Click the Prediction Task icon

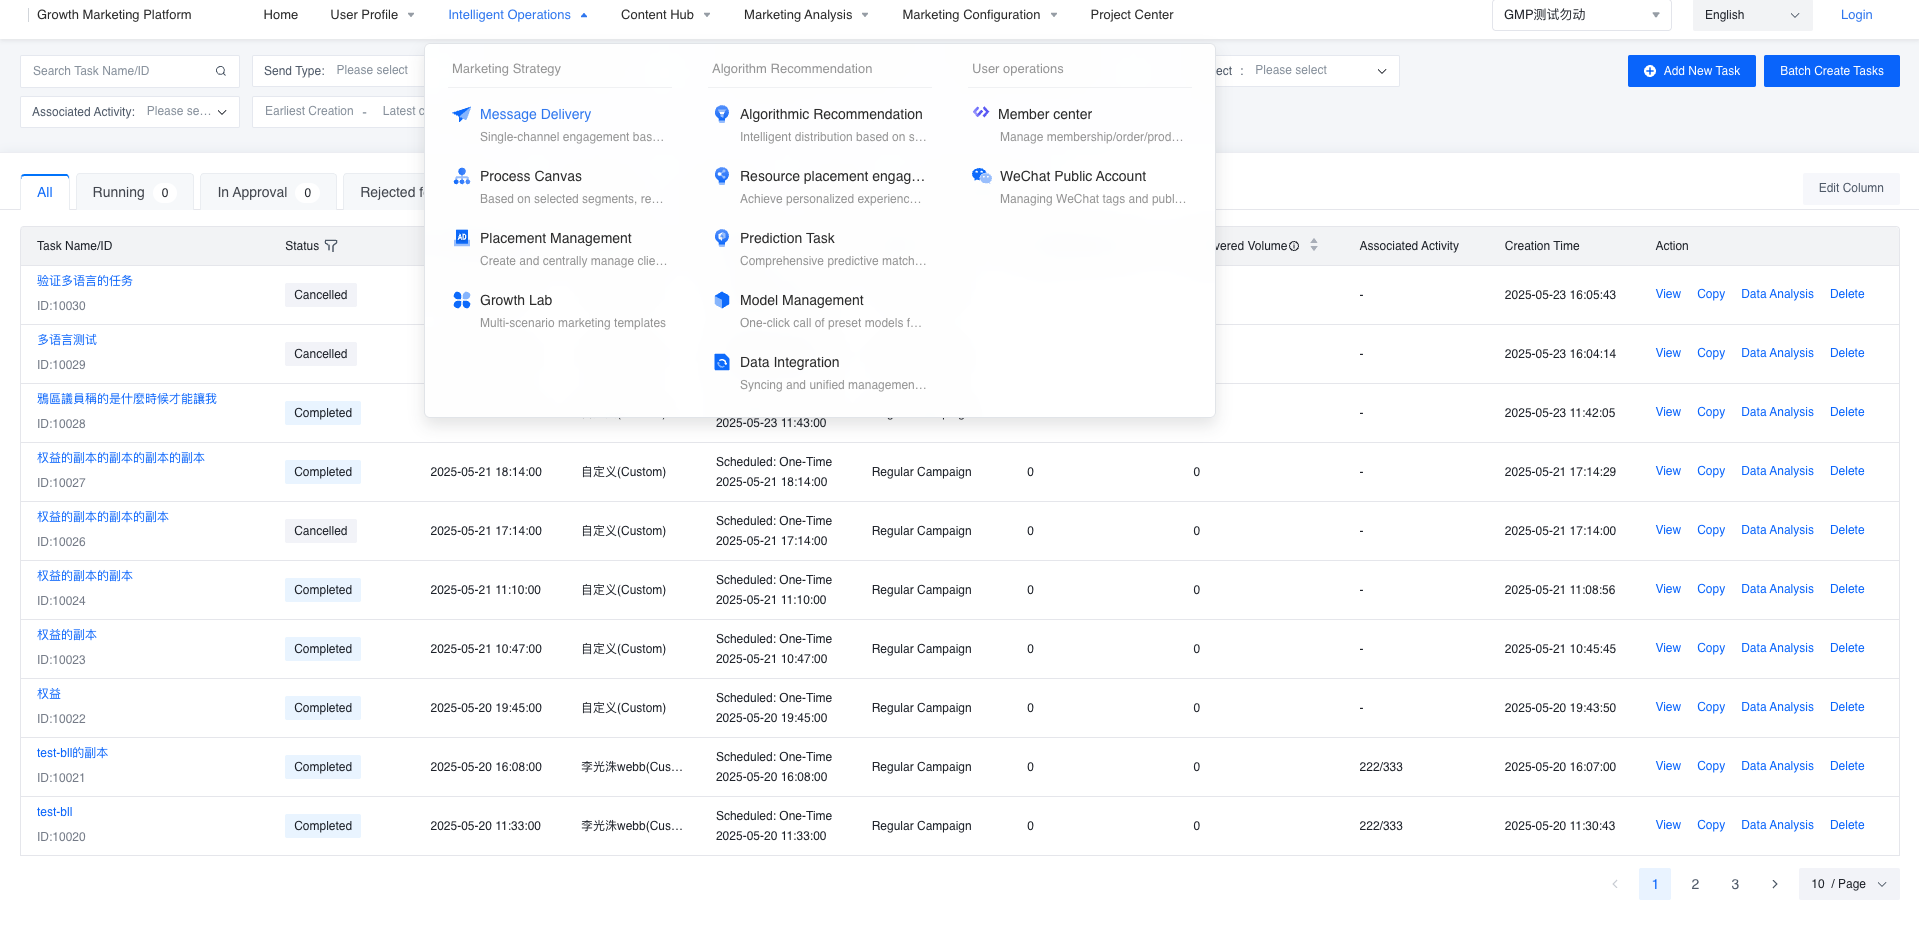pos(721,238)
